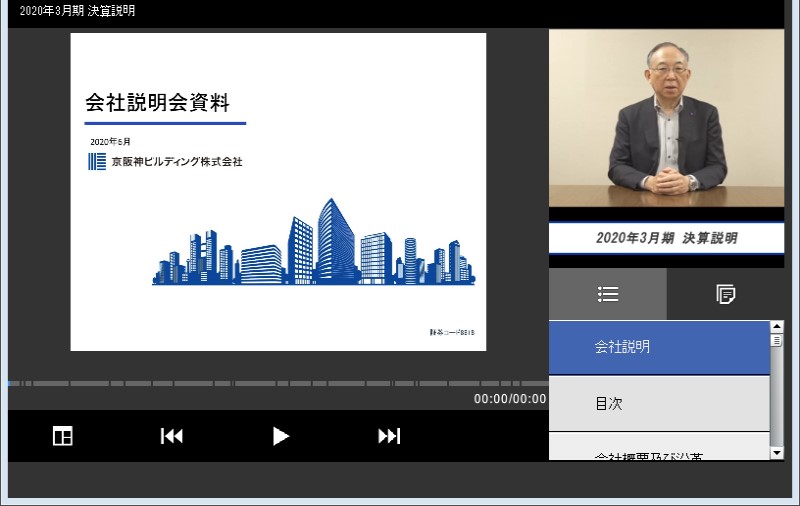The width and height of the screenshot is (800, 506).
Task: Click the layout switch icon
Action: pyautogui.click(x=63, y=436)
